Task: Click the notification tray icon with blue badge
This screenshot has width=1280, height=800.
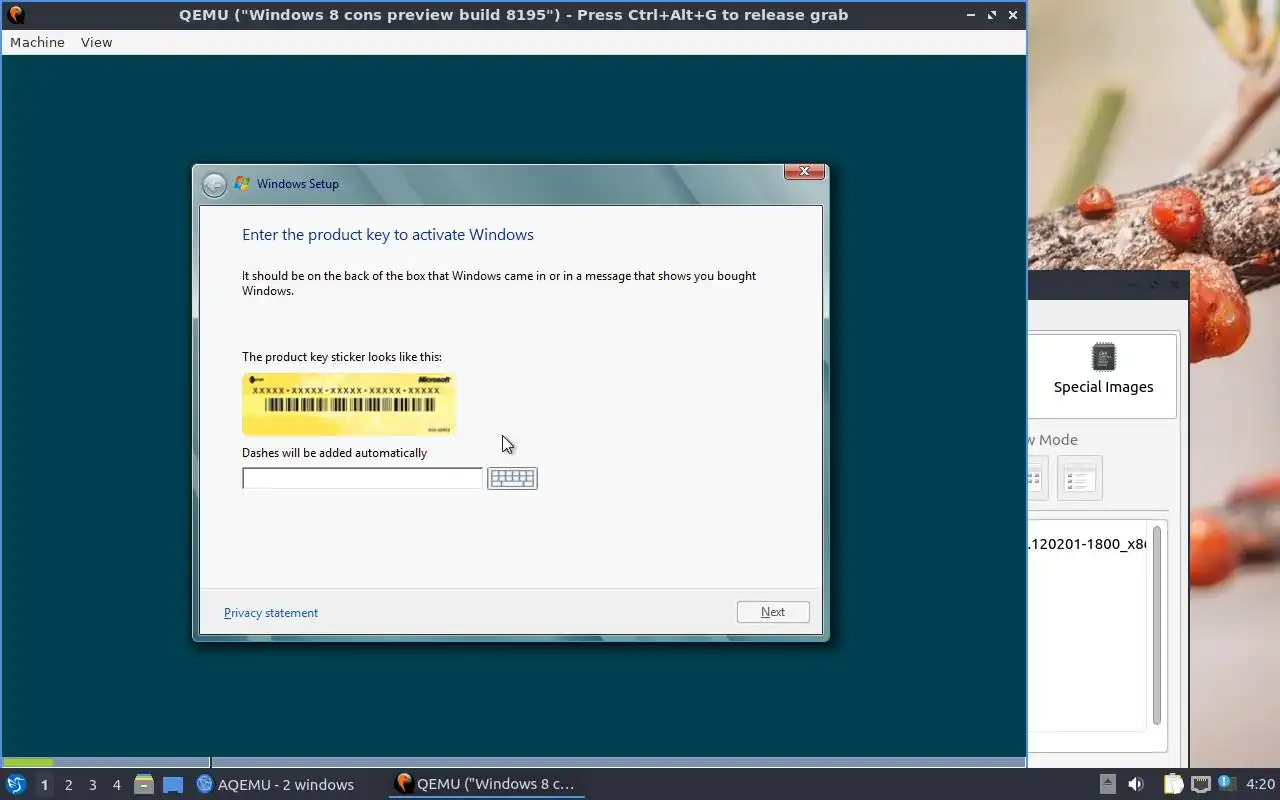Action: pyautogui.click(x=1226, y=784)
